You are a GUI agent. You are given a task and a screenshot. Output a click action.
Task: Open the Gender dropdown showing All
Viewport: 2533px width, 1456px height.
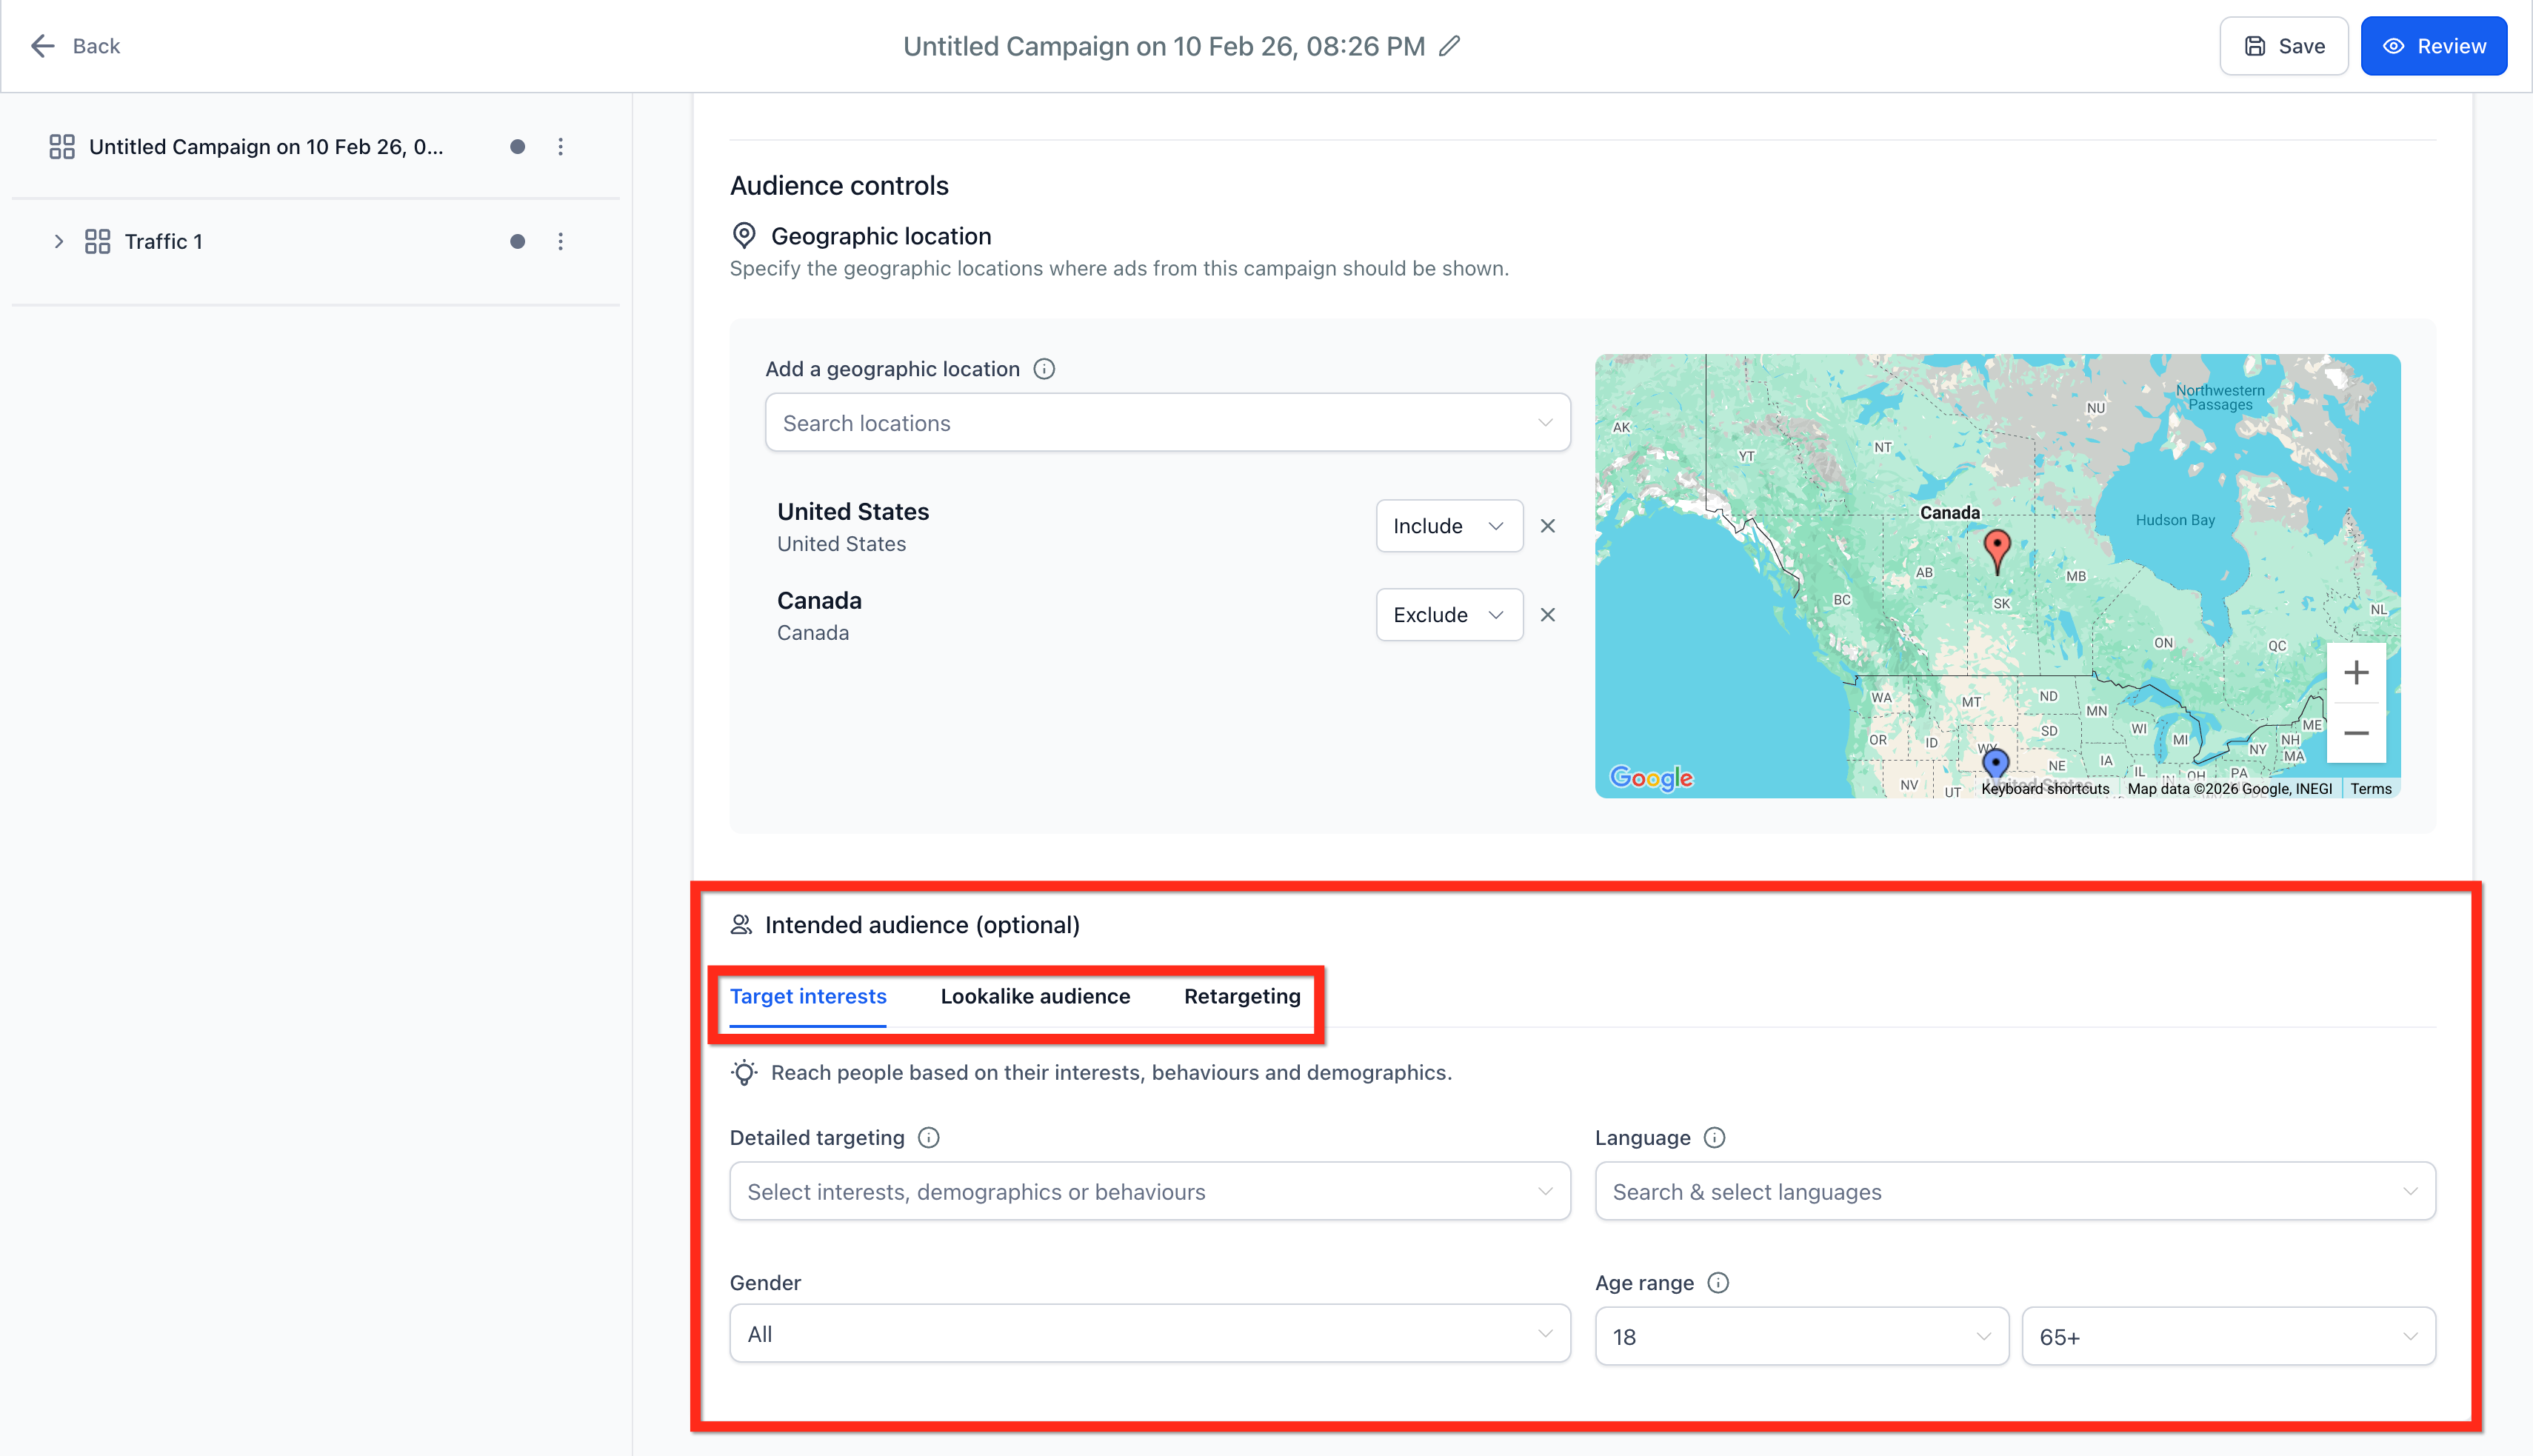point(1149,1333)
